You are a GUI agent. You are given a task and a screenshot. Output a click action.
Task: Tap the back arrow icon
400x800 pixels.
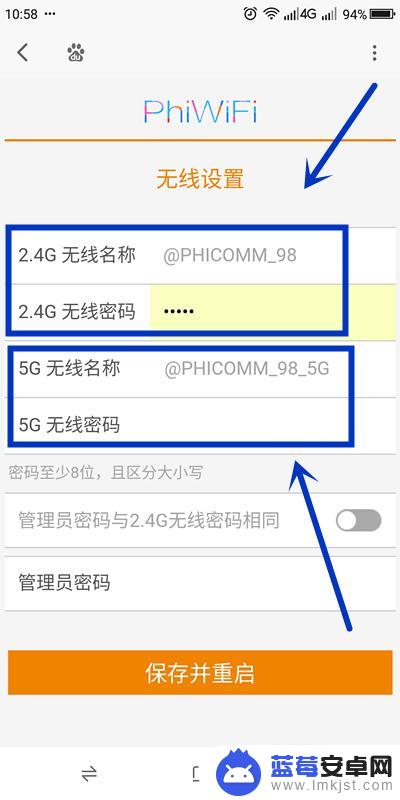pyautogui.click(x=22, y=52)
